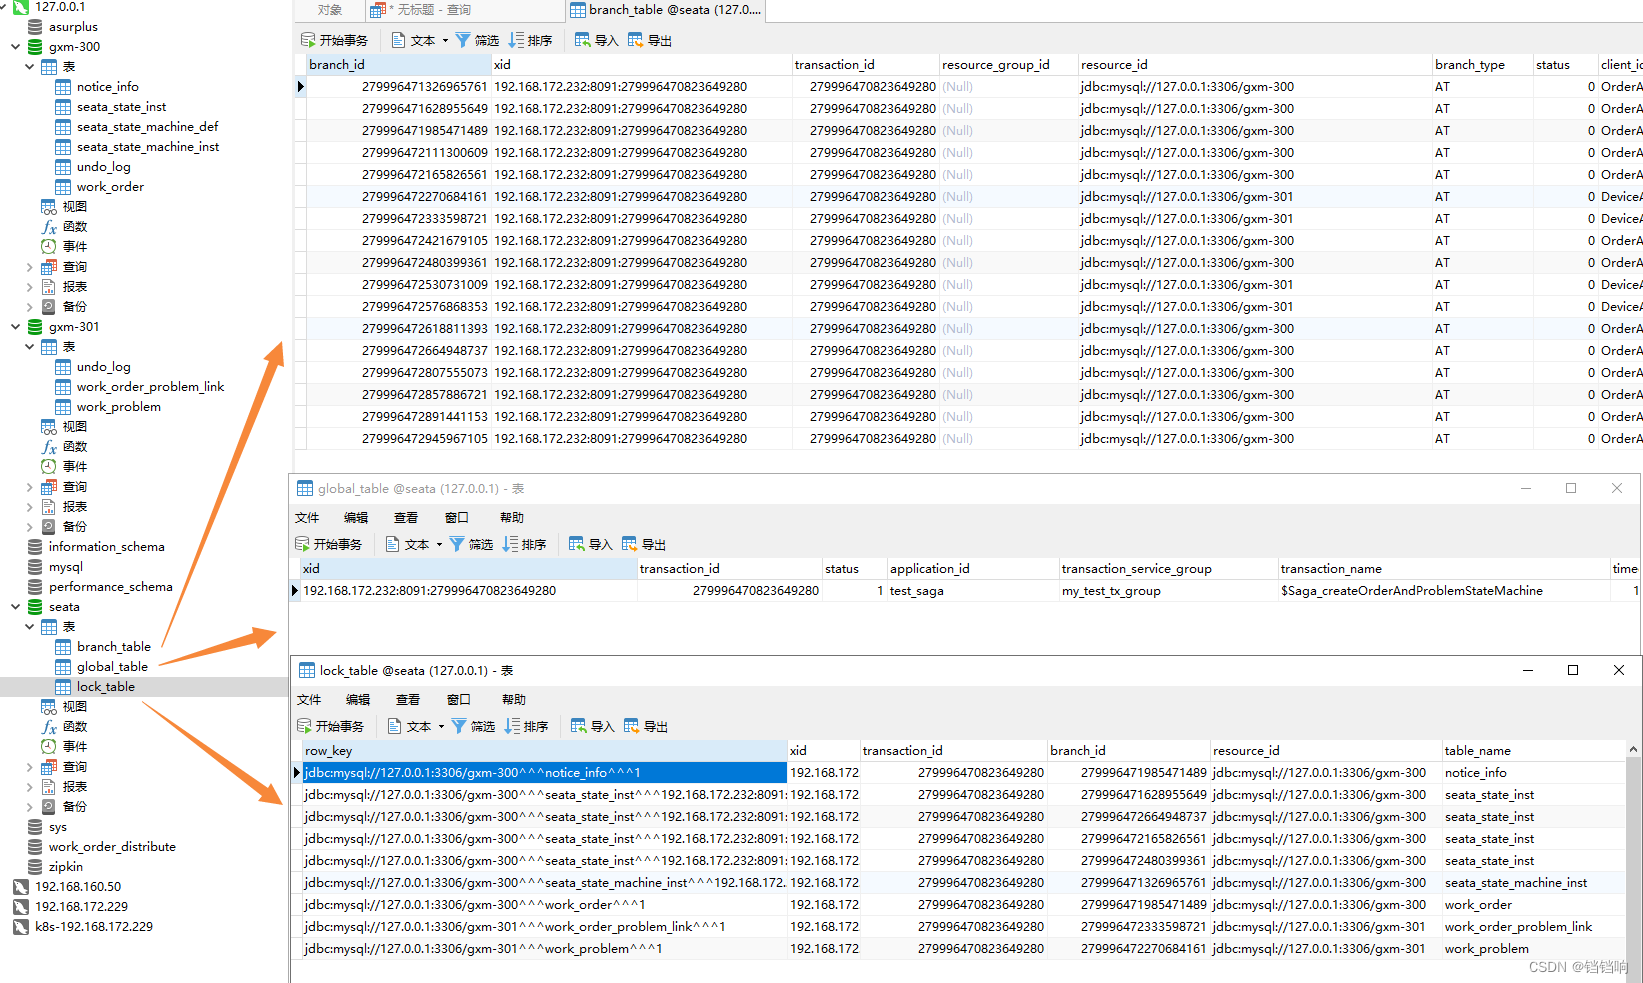
Task: Select lock_table in the seata database
Action: click(x=105, y=687)
